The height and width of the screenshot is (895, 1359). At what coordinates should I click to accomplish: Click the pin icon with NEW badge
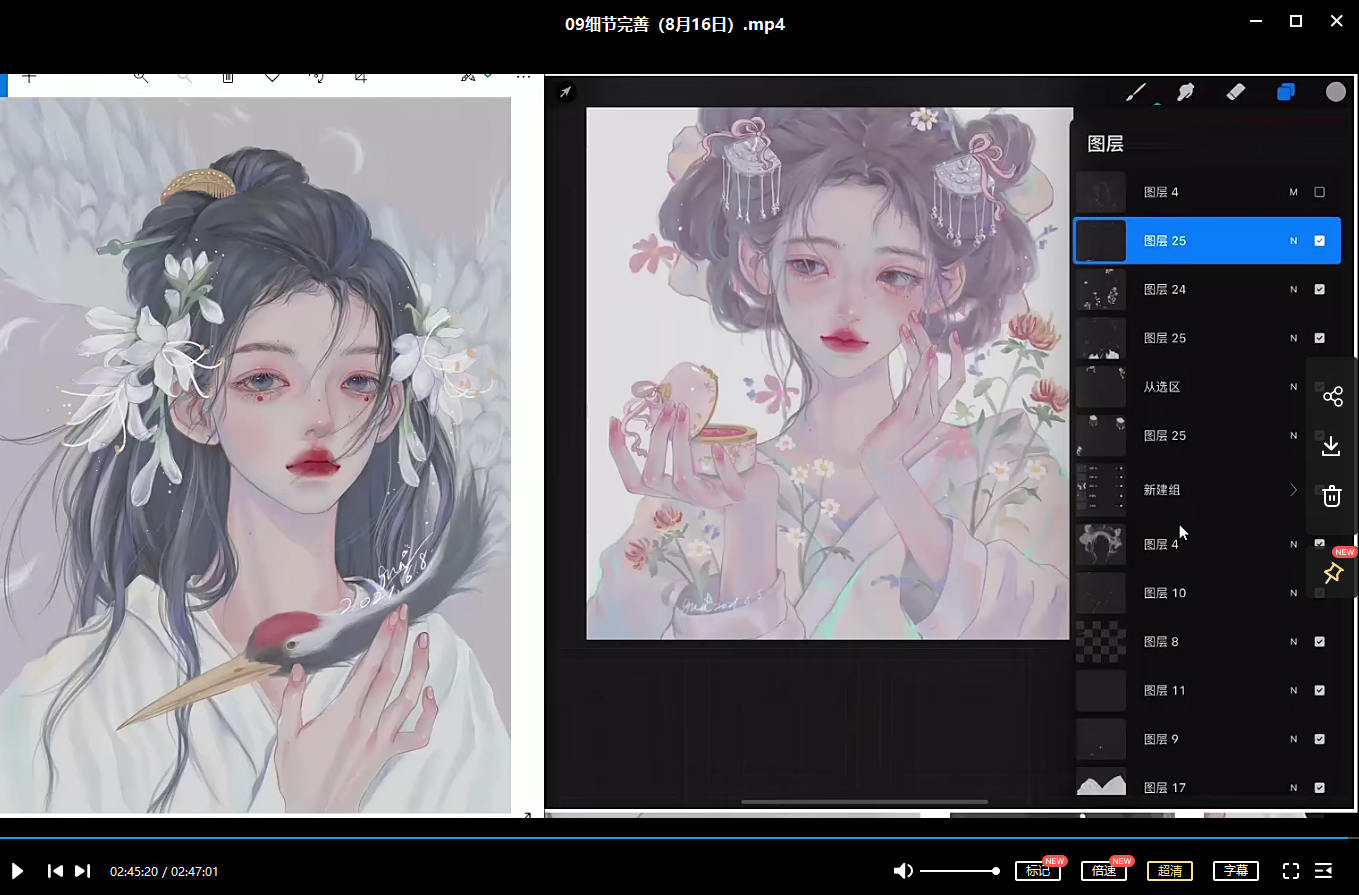coord(1332,573)
